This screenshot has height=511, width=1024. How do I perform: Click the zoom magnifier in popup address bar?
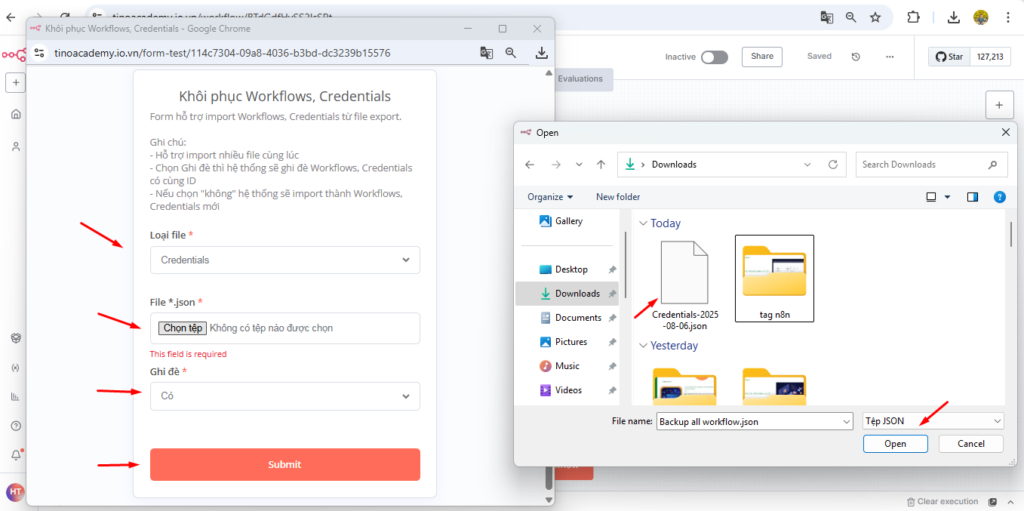511,53
